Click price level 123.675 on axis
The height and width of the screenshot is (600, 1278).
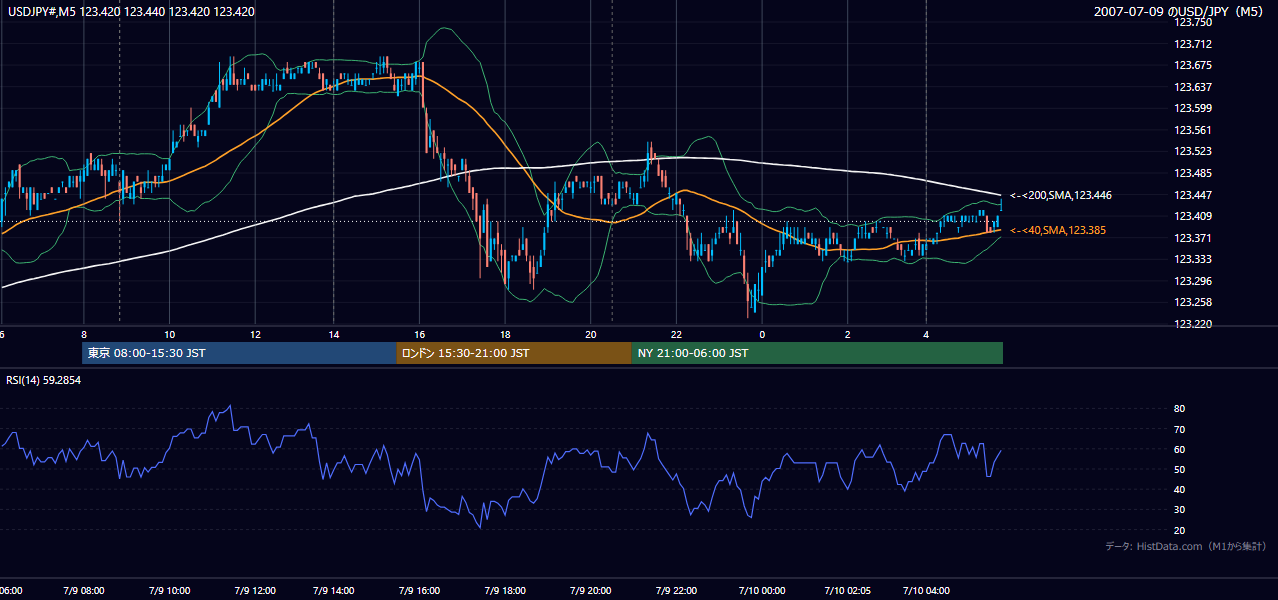[x=1192, y=65]
